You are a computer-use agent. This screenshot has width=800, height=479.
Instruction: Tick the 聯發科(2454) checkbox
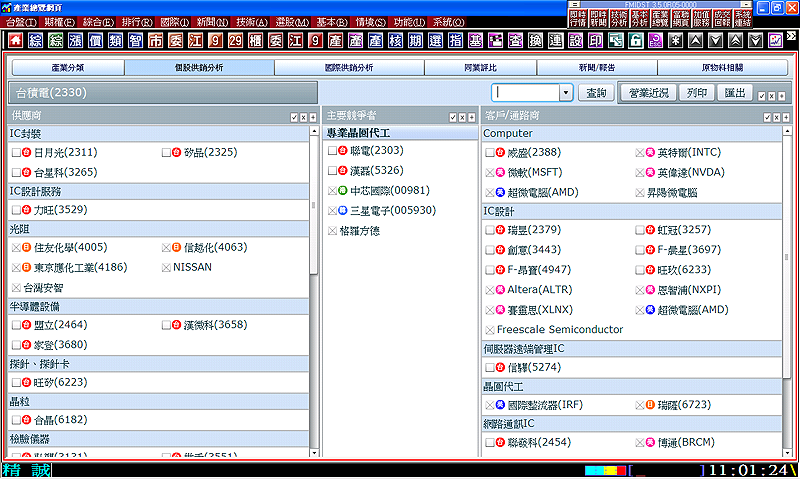pos(490,442)
